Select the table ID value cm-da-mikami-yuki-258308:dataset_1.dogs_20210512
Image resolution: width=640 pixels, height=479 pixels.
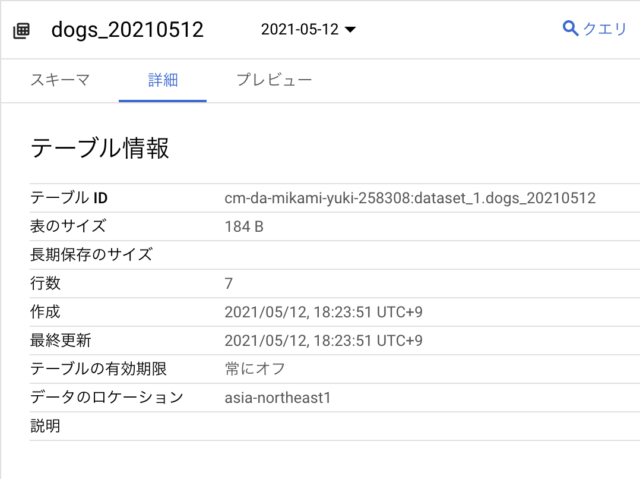coord(410,198)
